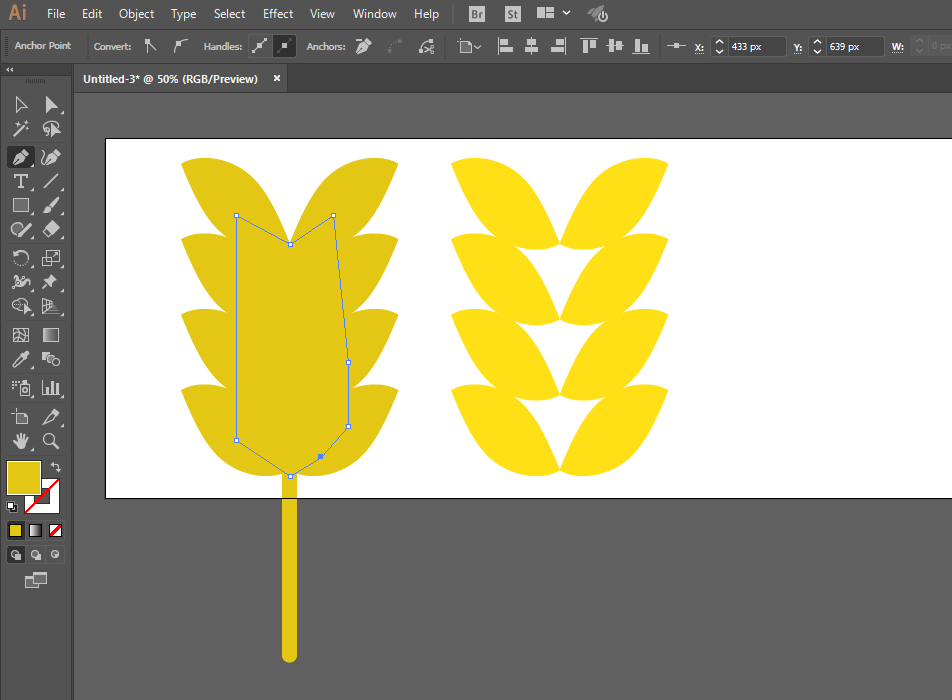This screenshot has height=700, width=952.
Task: Set paint mode to None
Action: (55, 531)
